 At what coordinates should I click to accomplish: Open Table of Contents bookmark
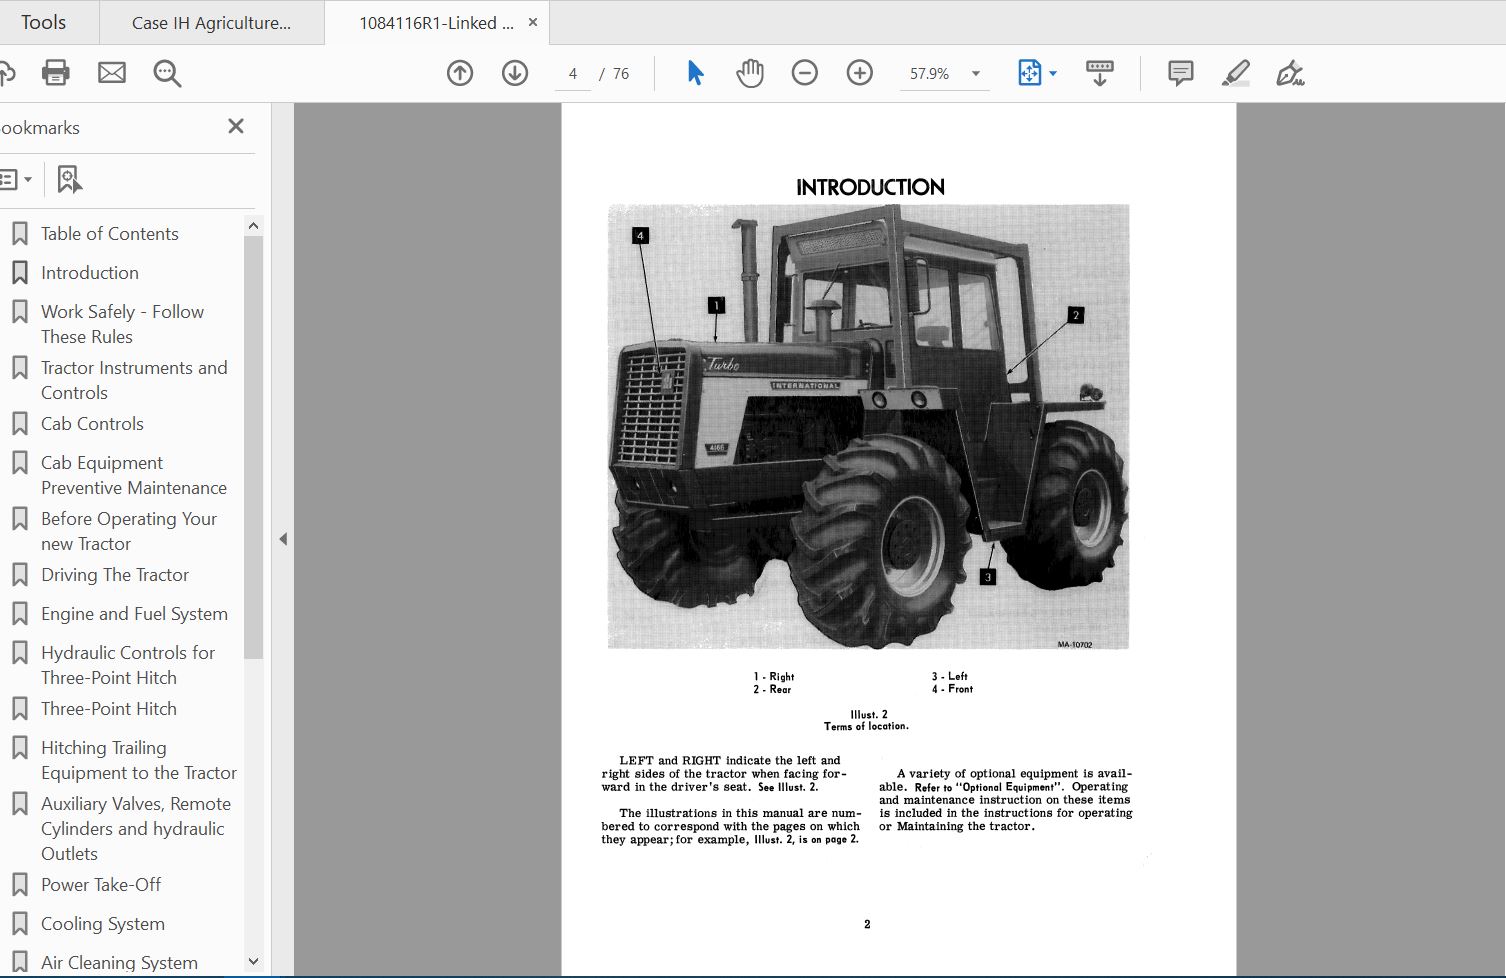(x=110, y=234)
